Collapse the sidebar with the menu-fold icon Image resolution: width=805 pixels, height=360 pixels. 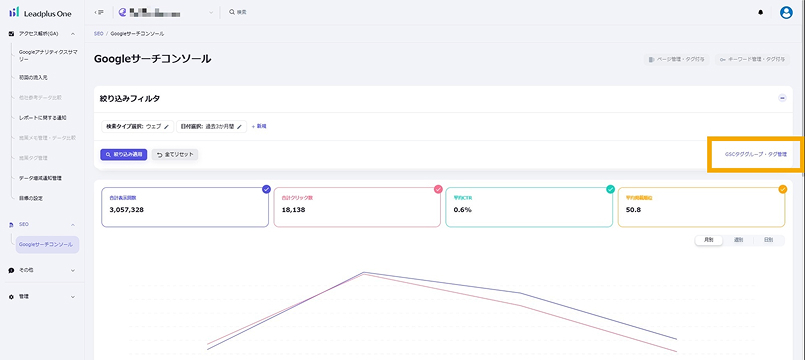tap(100, 12)
